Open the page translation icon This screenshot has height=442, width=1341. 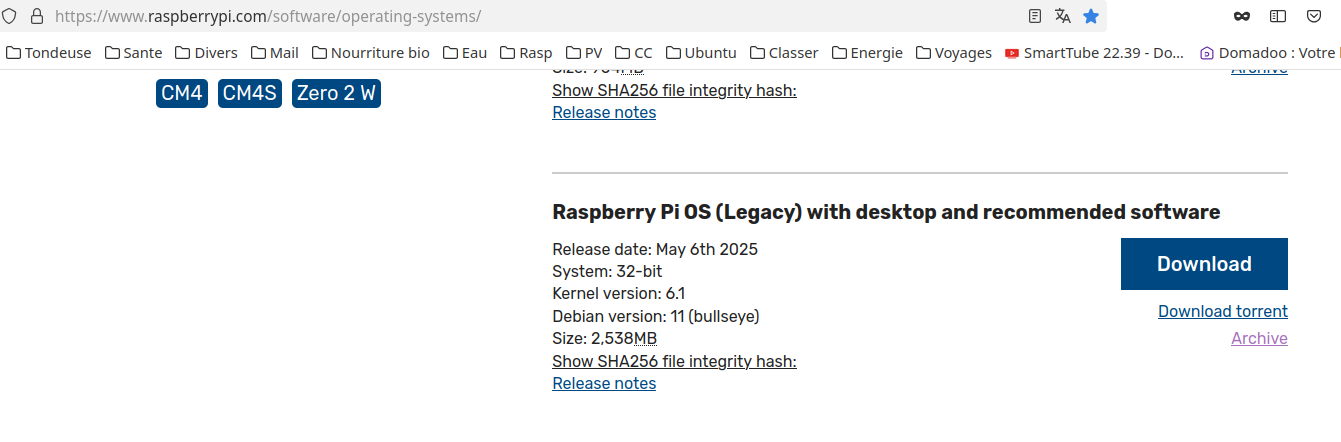coord(1063,16)
